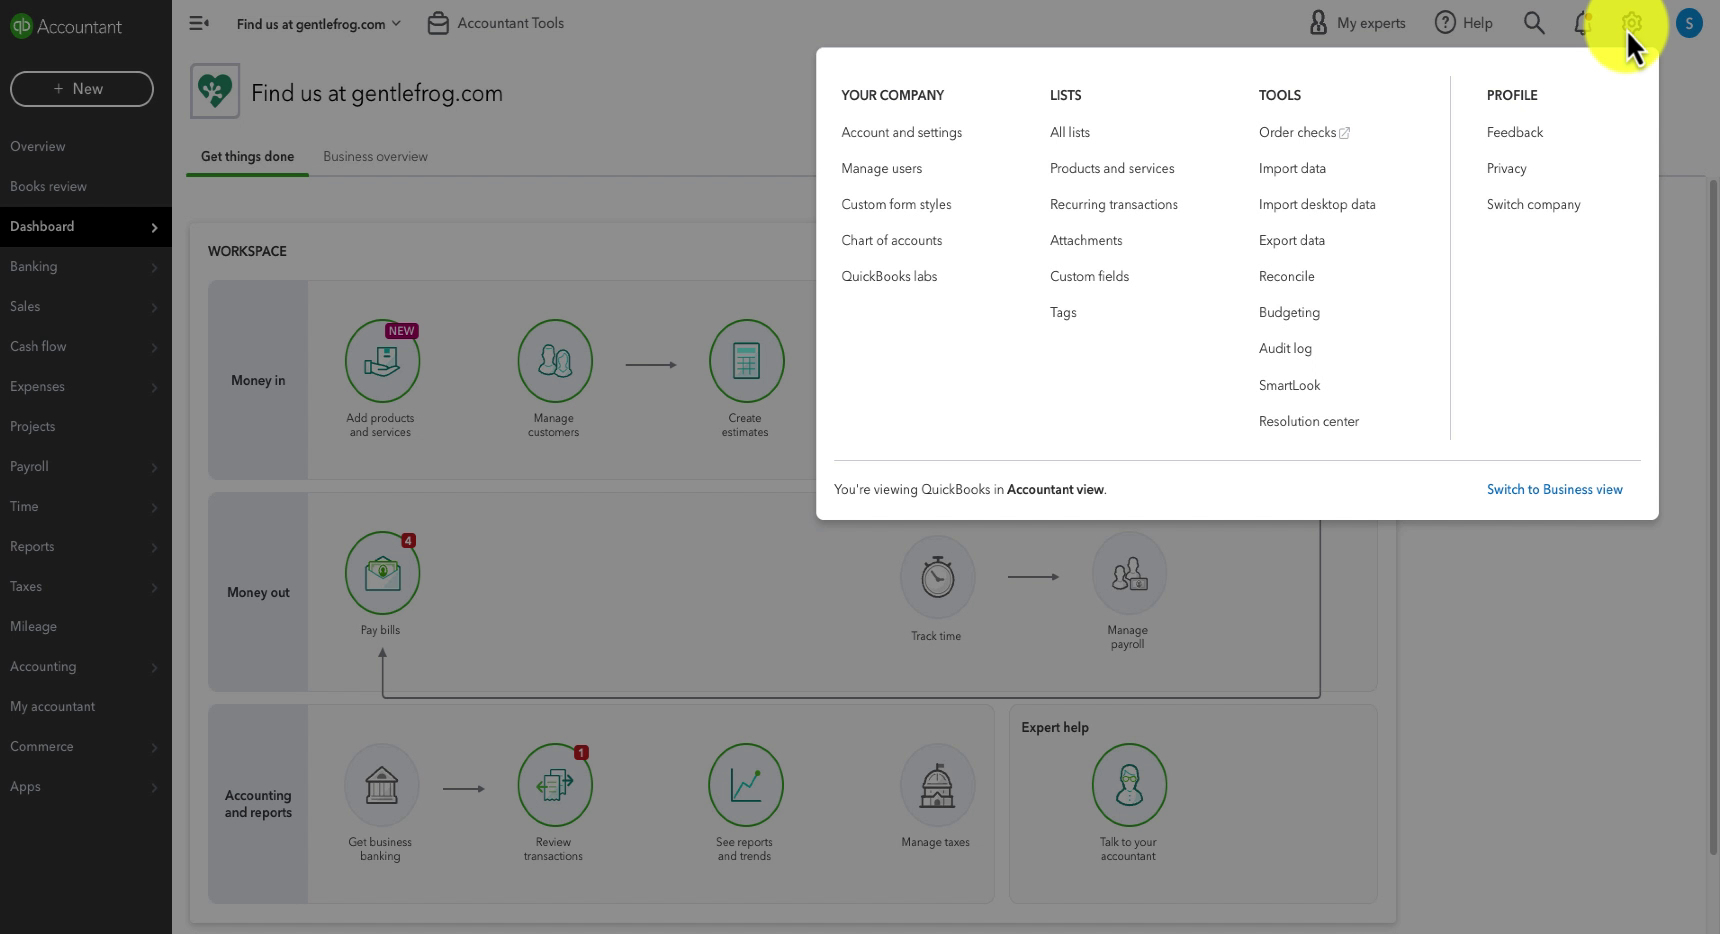
Task: Open Add products and services icon
Action: 382,360
